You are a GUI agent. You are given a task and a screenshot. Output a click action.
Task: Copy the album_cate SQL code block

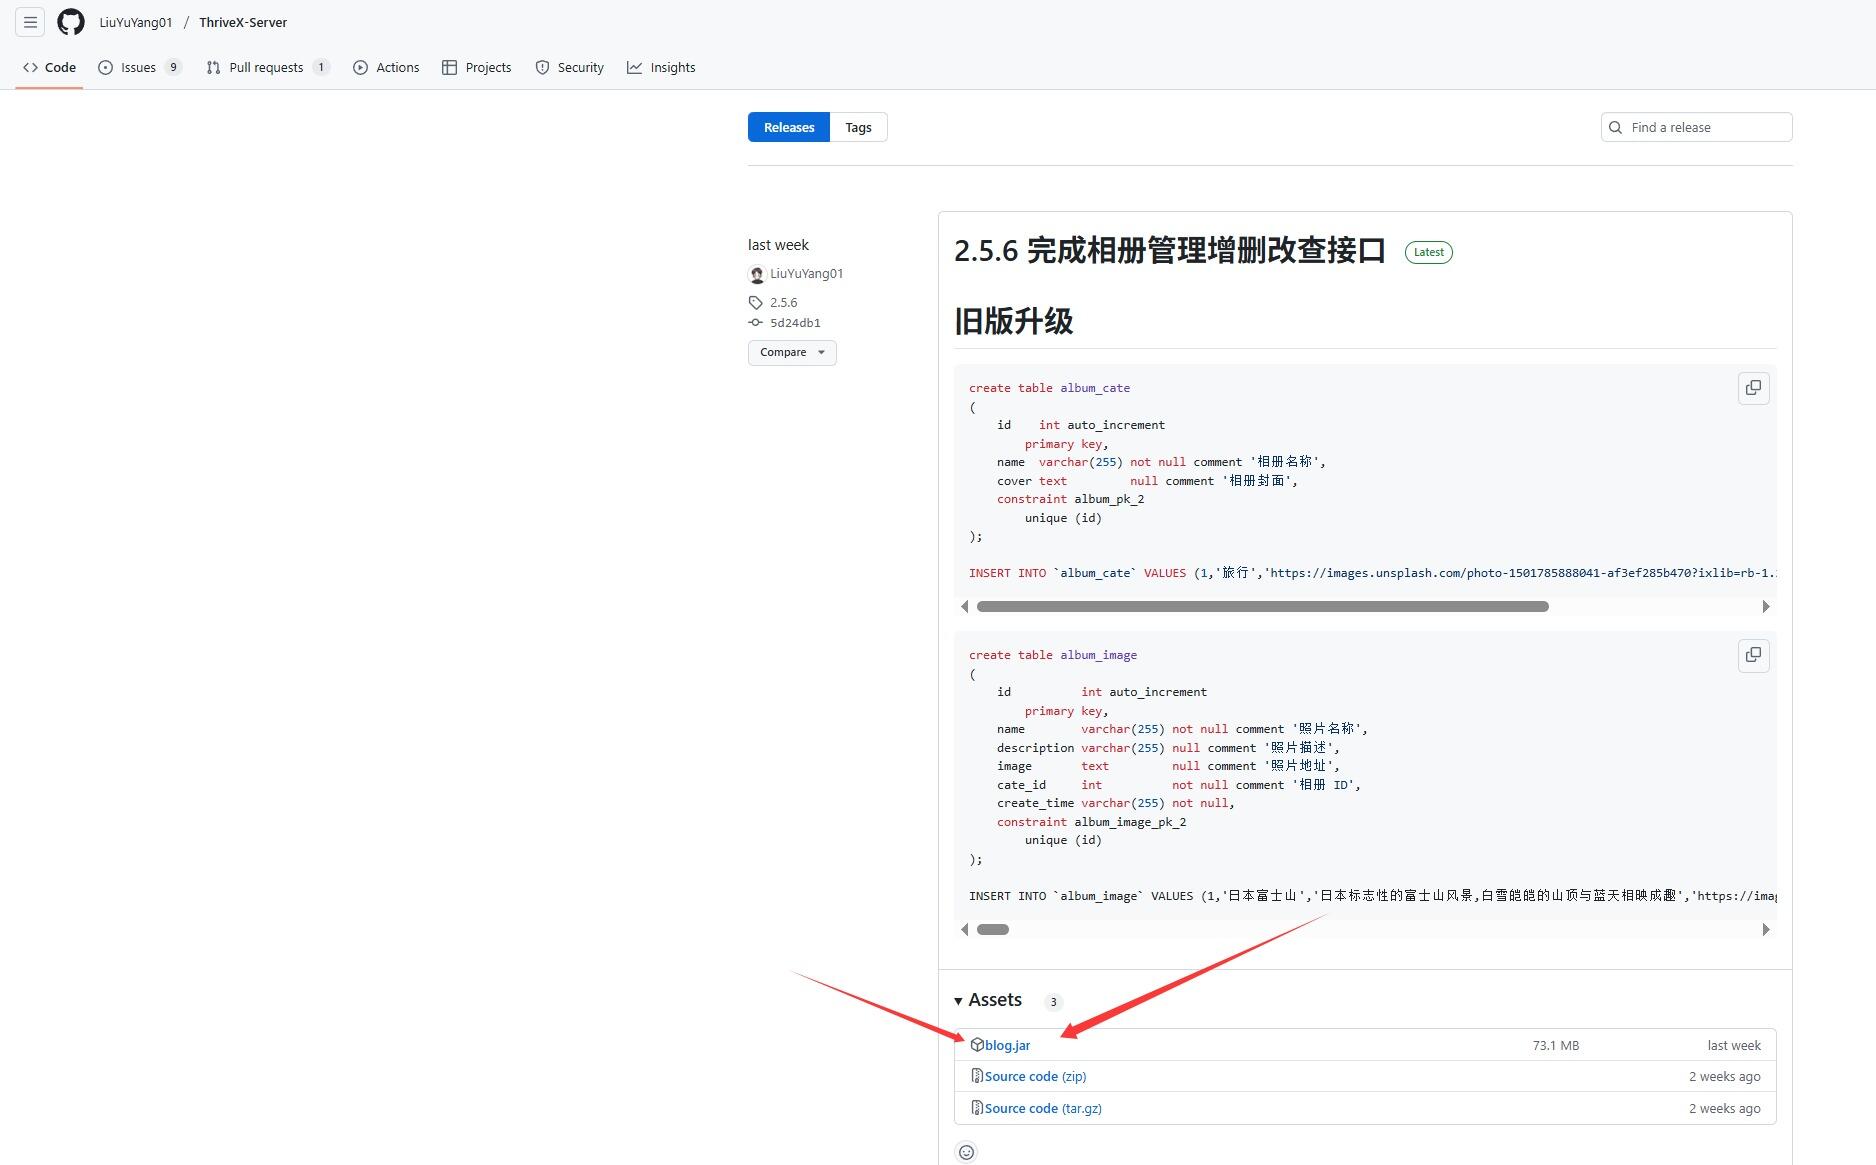click(x=1753, y=388)
